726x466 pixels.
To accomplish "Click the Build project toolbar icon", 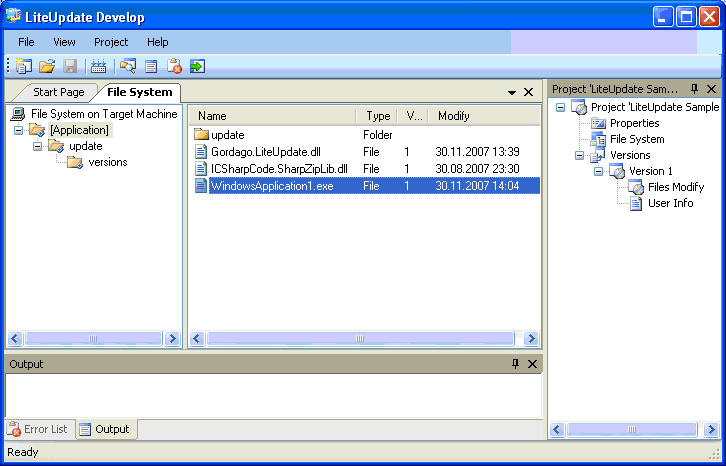I will [x=98, y=67].
